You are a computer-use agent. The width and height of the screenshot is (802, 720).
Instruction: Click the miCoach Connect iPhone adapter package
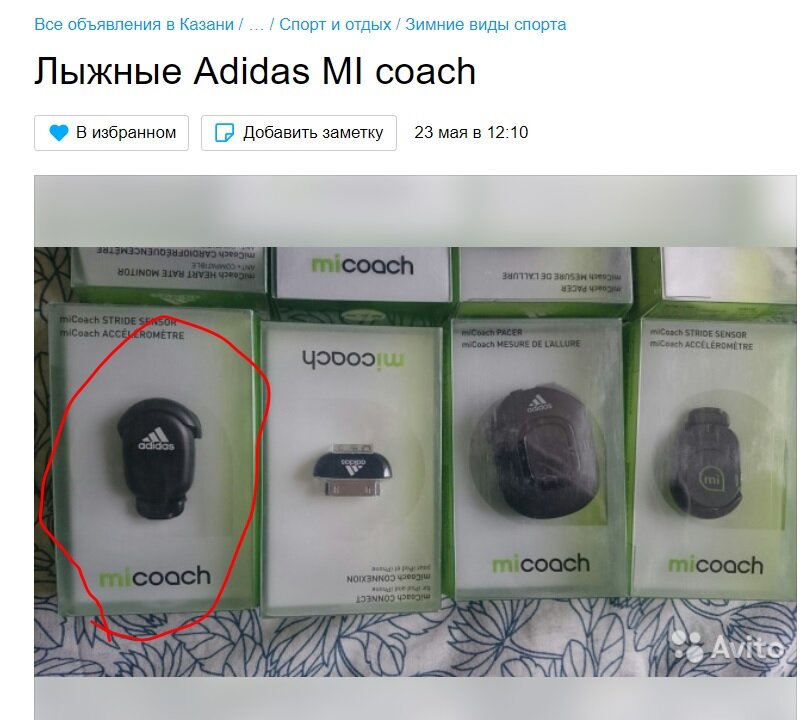[x=352, y=466]
